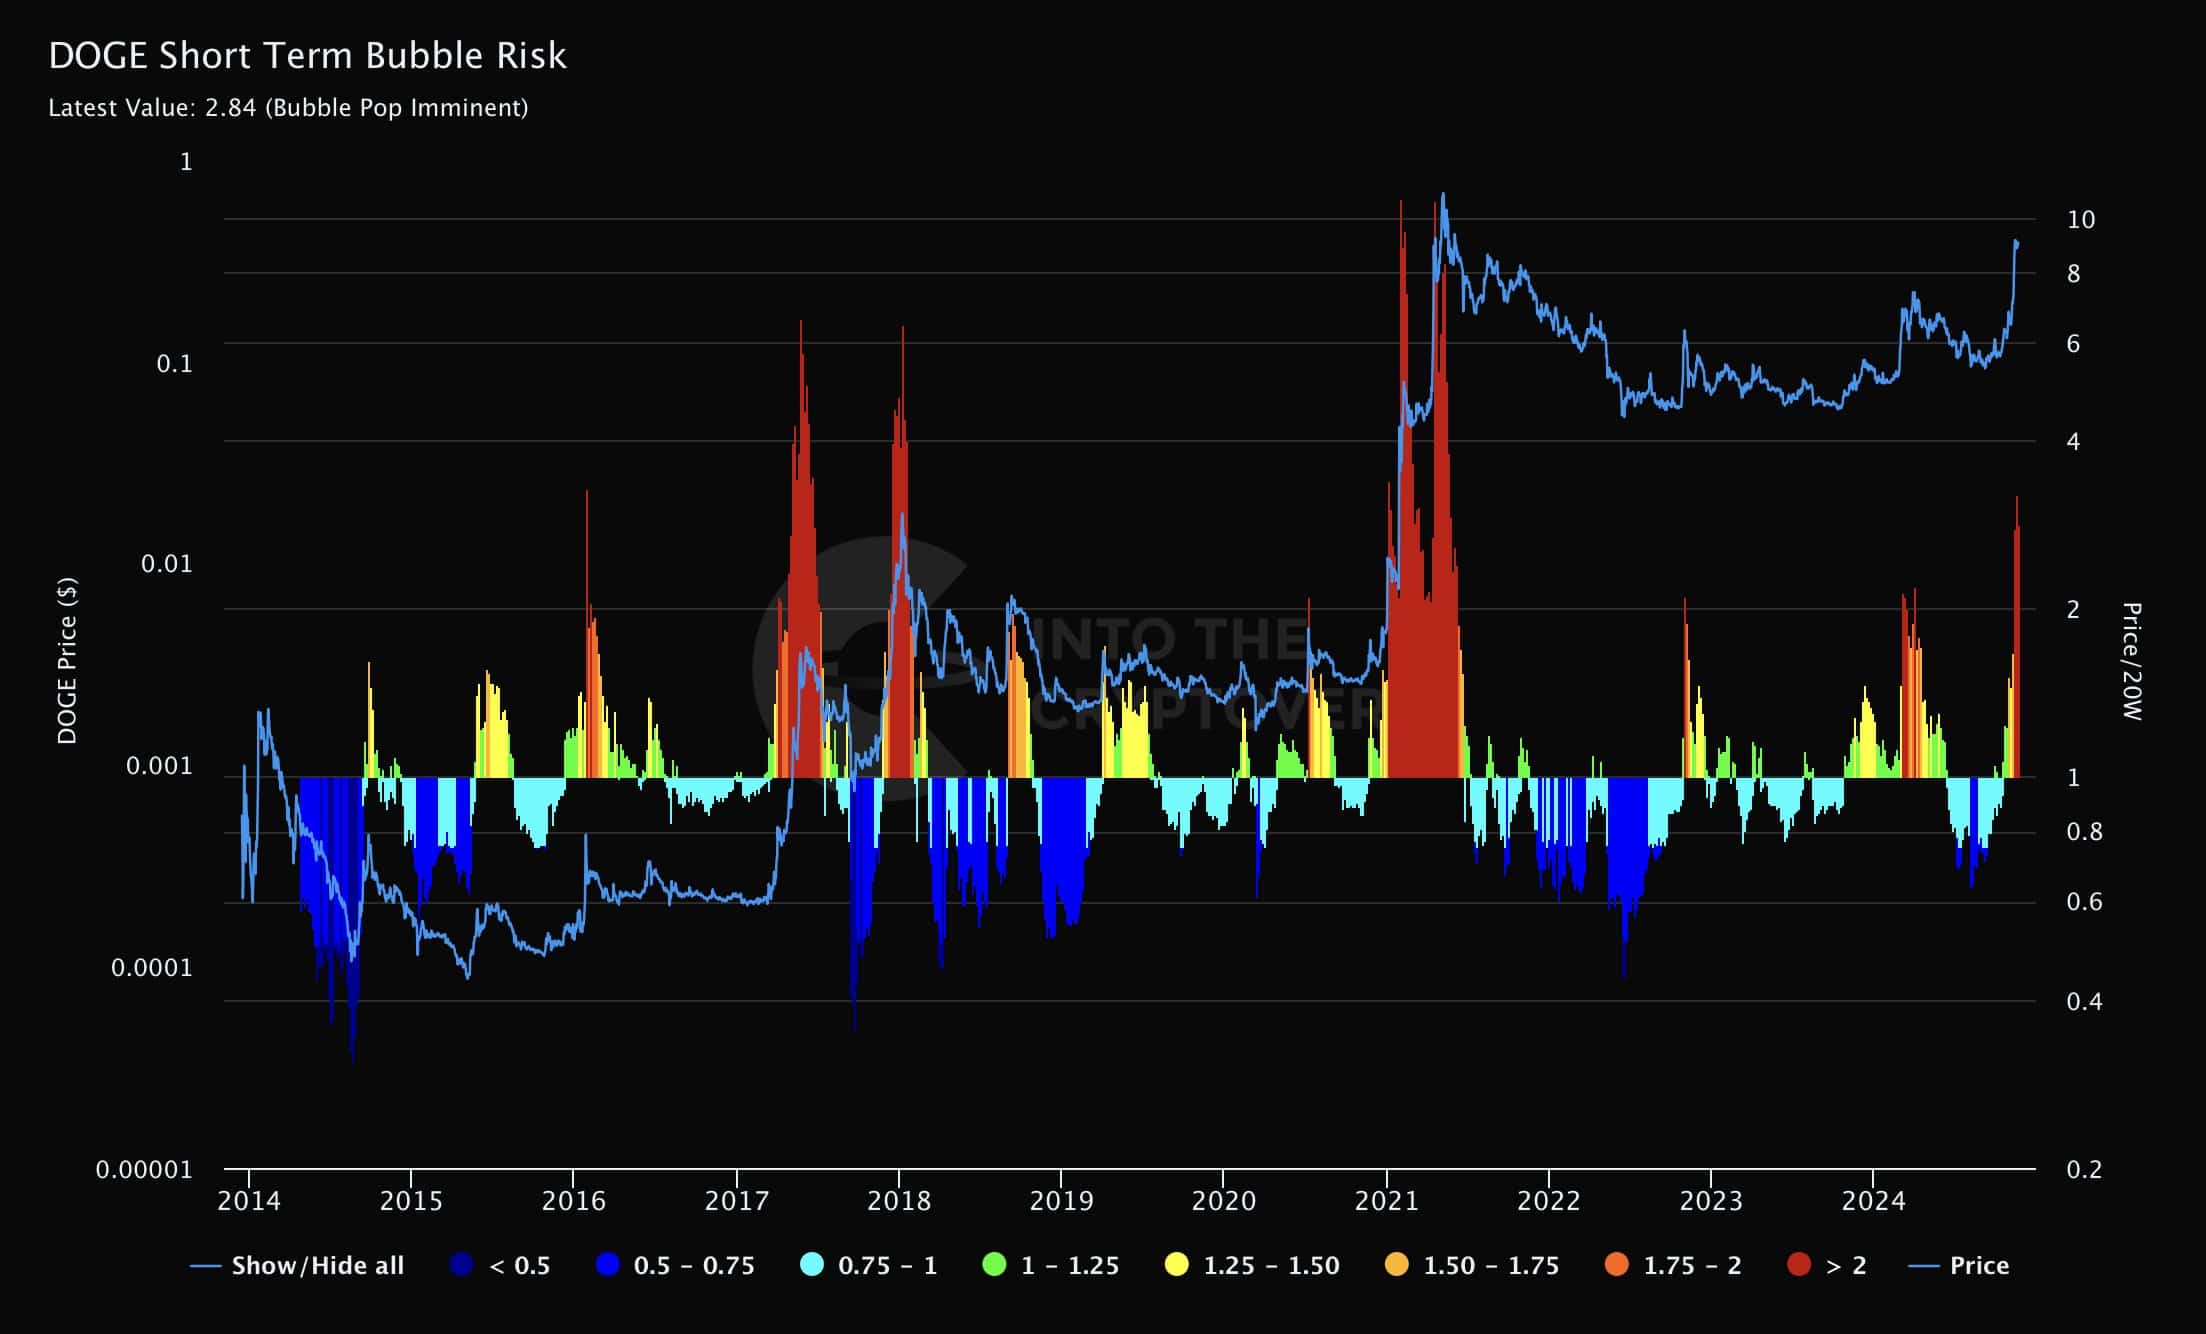Click the right axis value 4

2073,441
